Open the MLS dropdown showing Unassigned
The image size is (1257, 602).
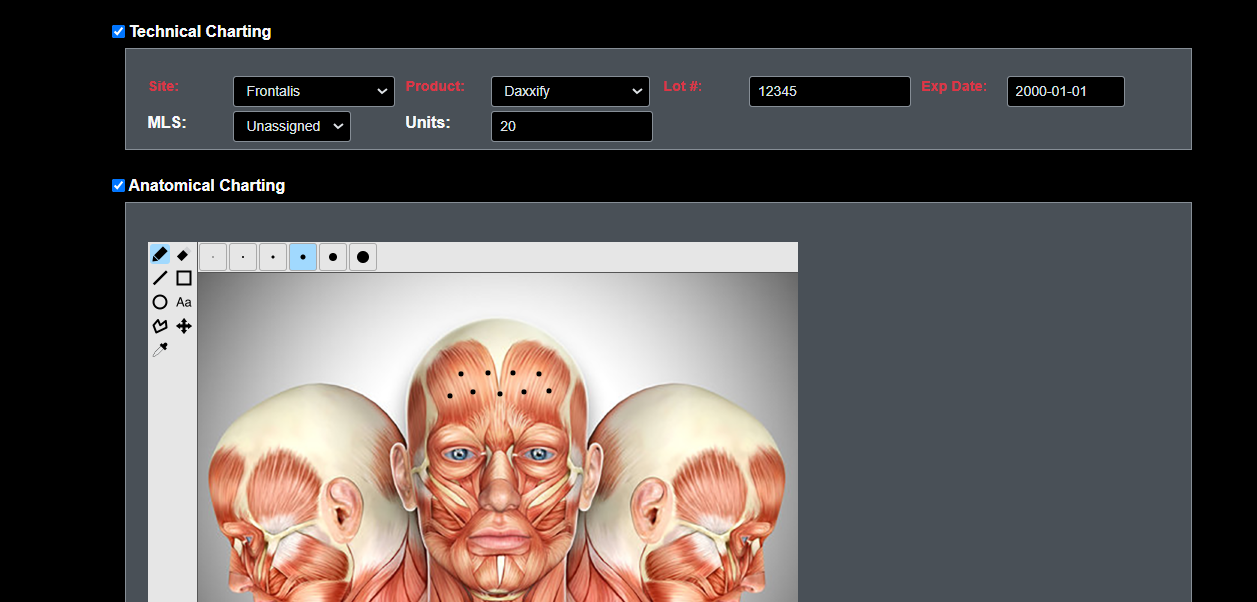click(292, 126)
